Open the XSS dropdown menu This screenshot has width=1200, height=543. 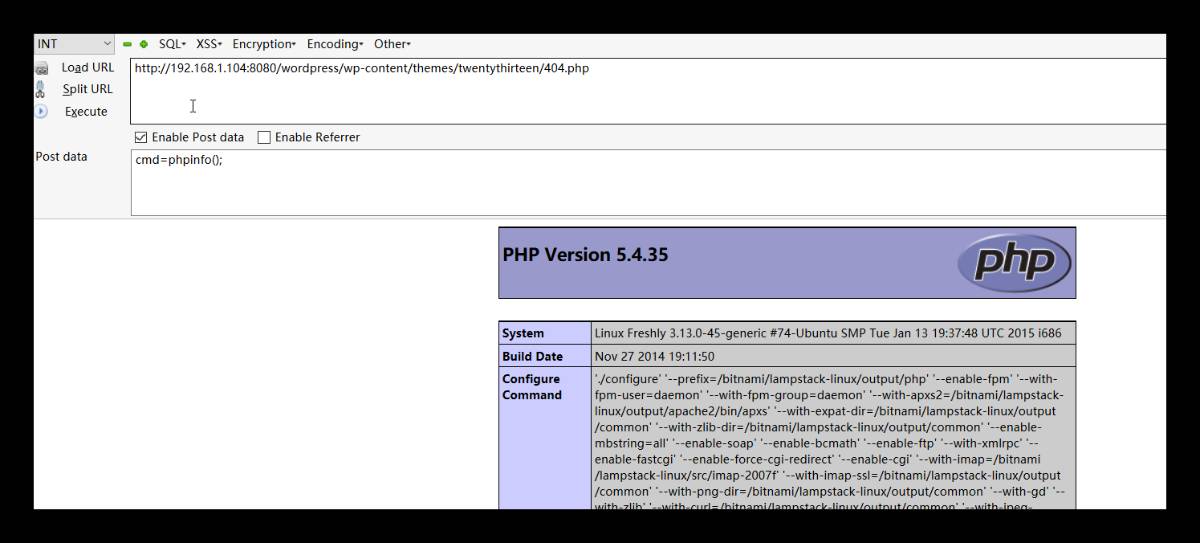[209, 44]
